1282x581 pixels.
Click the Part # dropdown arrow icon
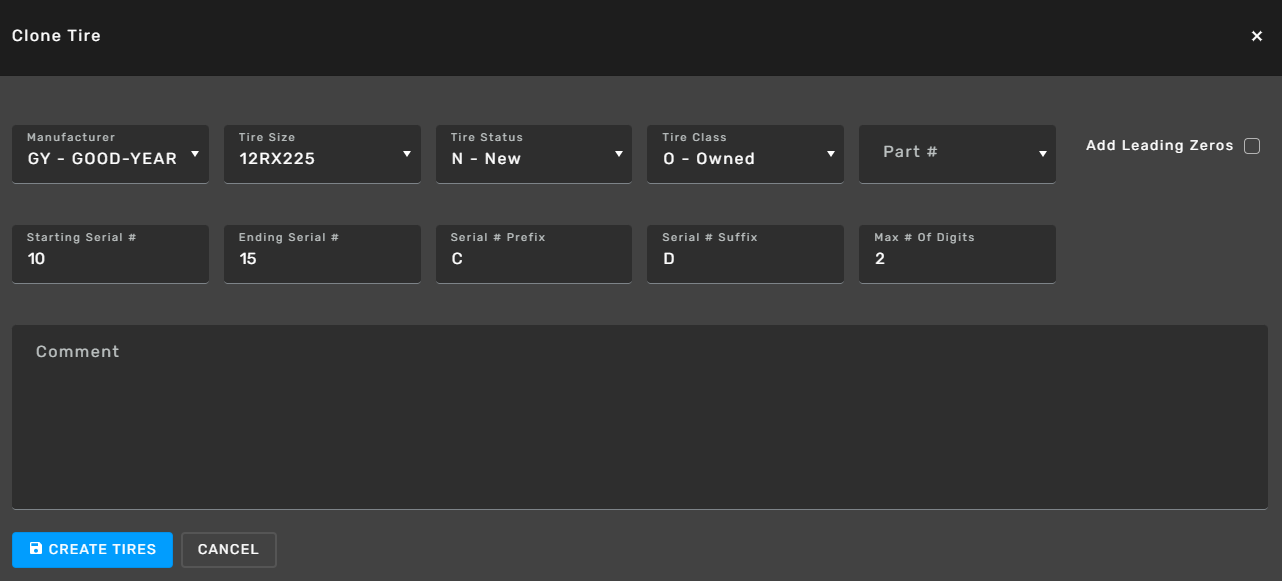click(1043, 154)
